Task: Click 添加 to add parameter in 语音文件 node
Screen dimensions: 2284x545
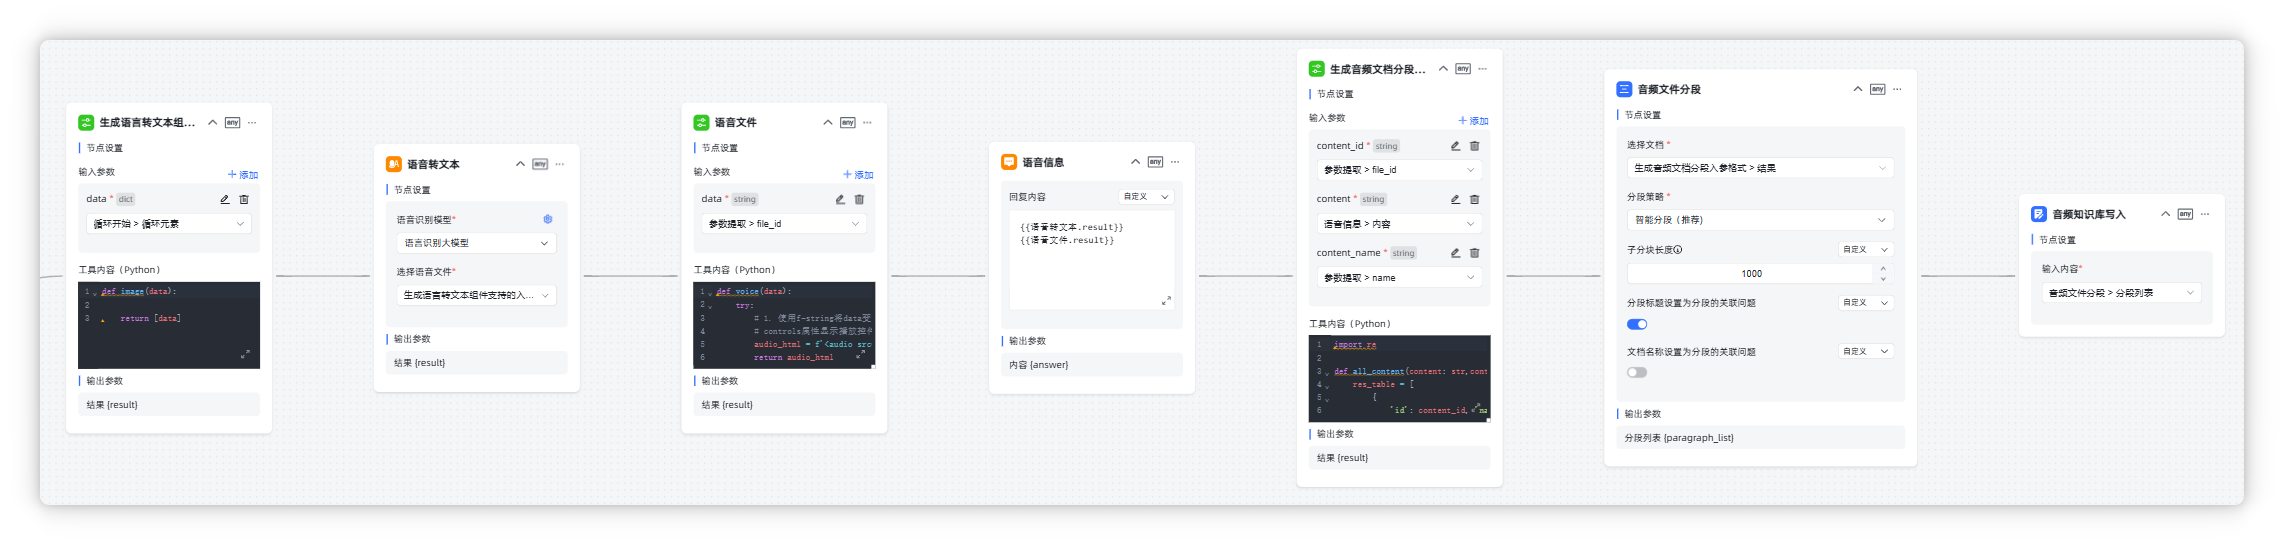Action: (858, 175)
